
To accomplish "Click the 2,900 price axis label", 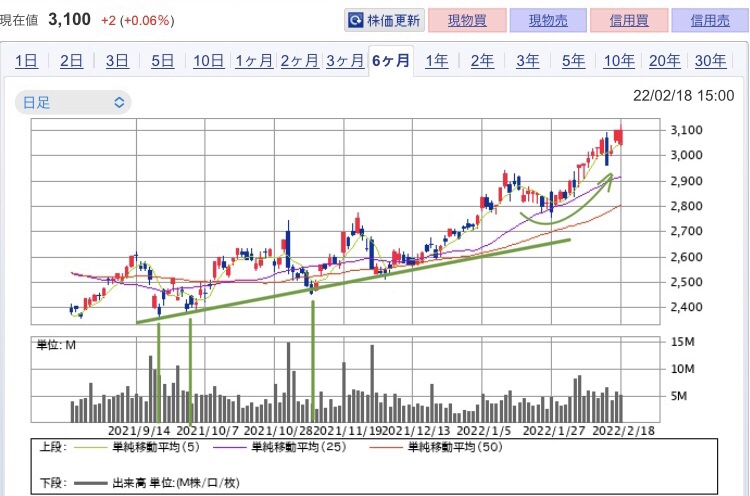I will (686, 181).
